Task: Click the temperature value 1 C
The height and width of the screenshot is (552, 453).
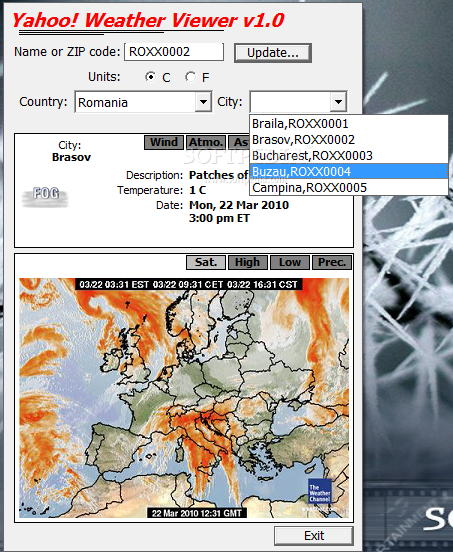Action: coord(197,190)
